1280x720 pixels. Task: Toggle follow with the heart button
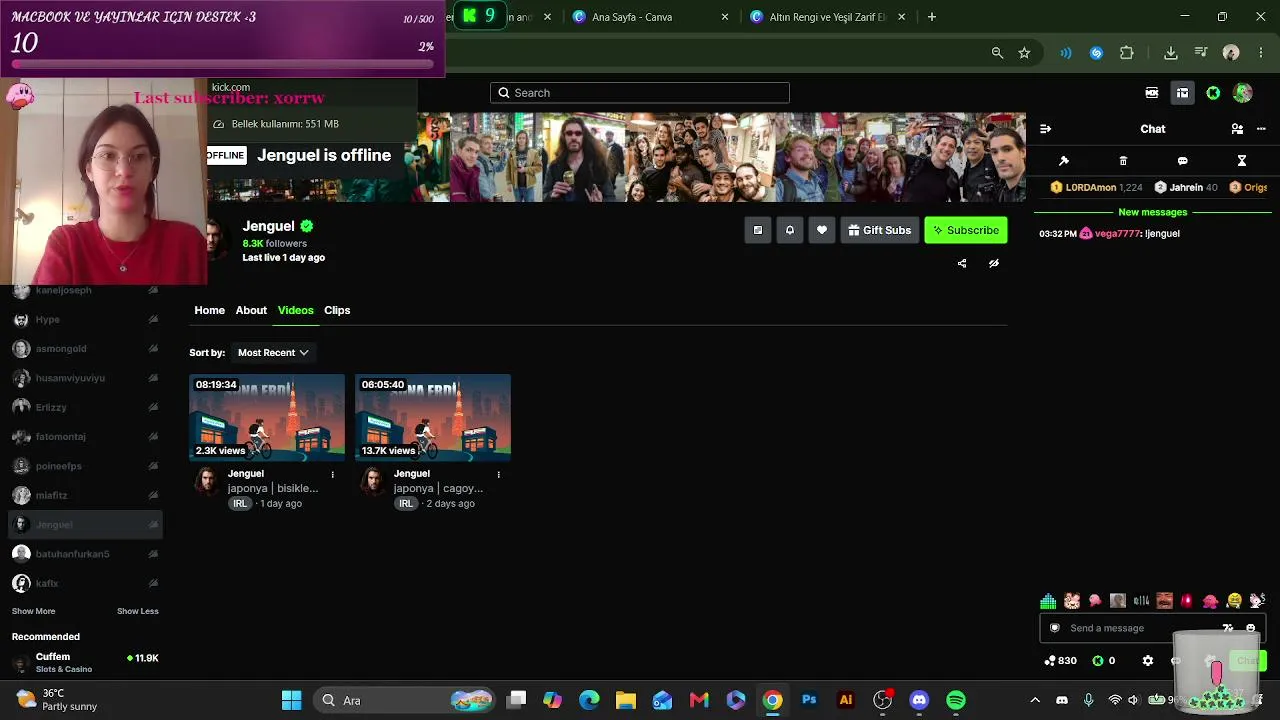tap(822, 230)
